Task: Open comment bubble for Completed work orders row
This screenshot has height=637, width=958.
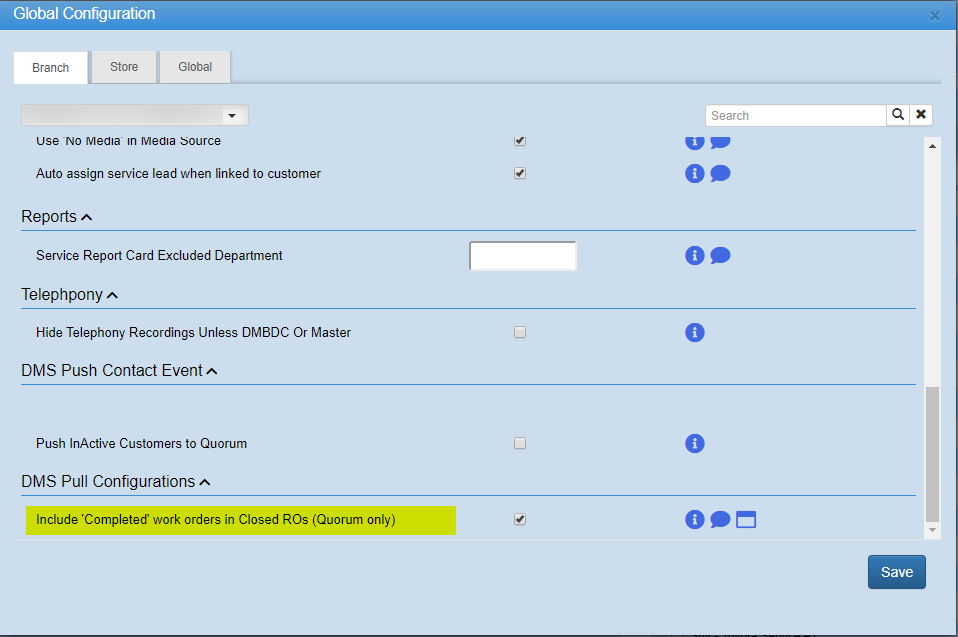Action: pyautogui.click(x=720, y=519)
